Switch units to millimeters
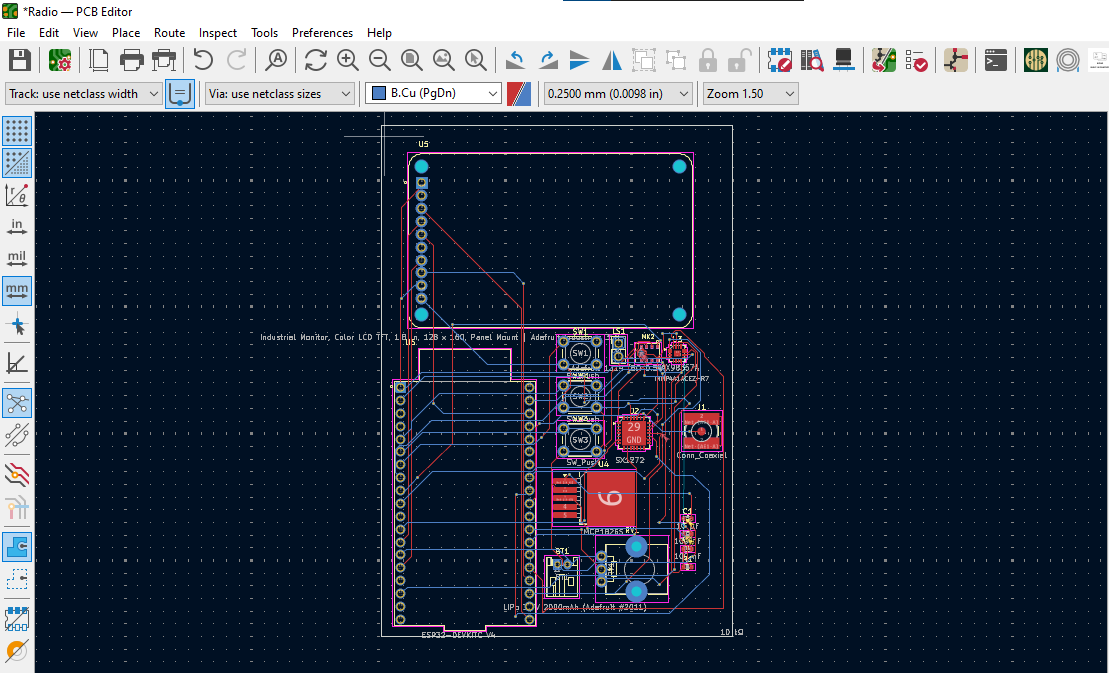The height and width of the screenshot is (673, 1109). tap(17, 291)
